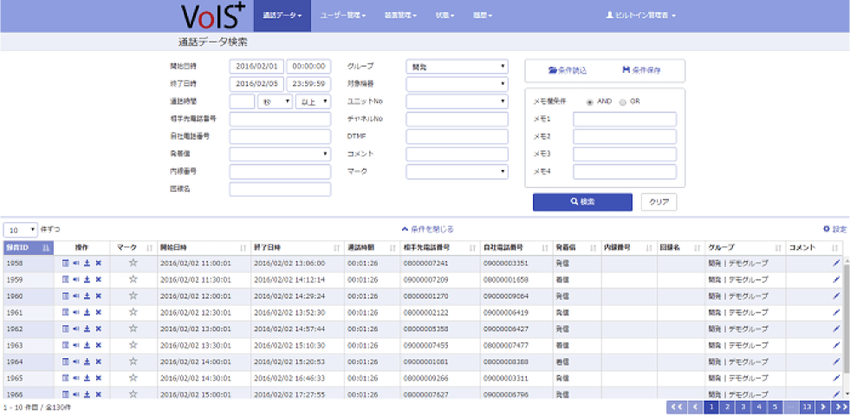The image size is (850, 417).
Task: Open the 以上 comparison dropdown
Action: (313, 101)
